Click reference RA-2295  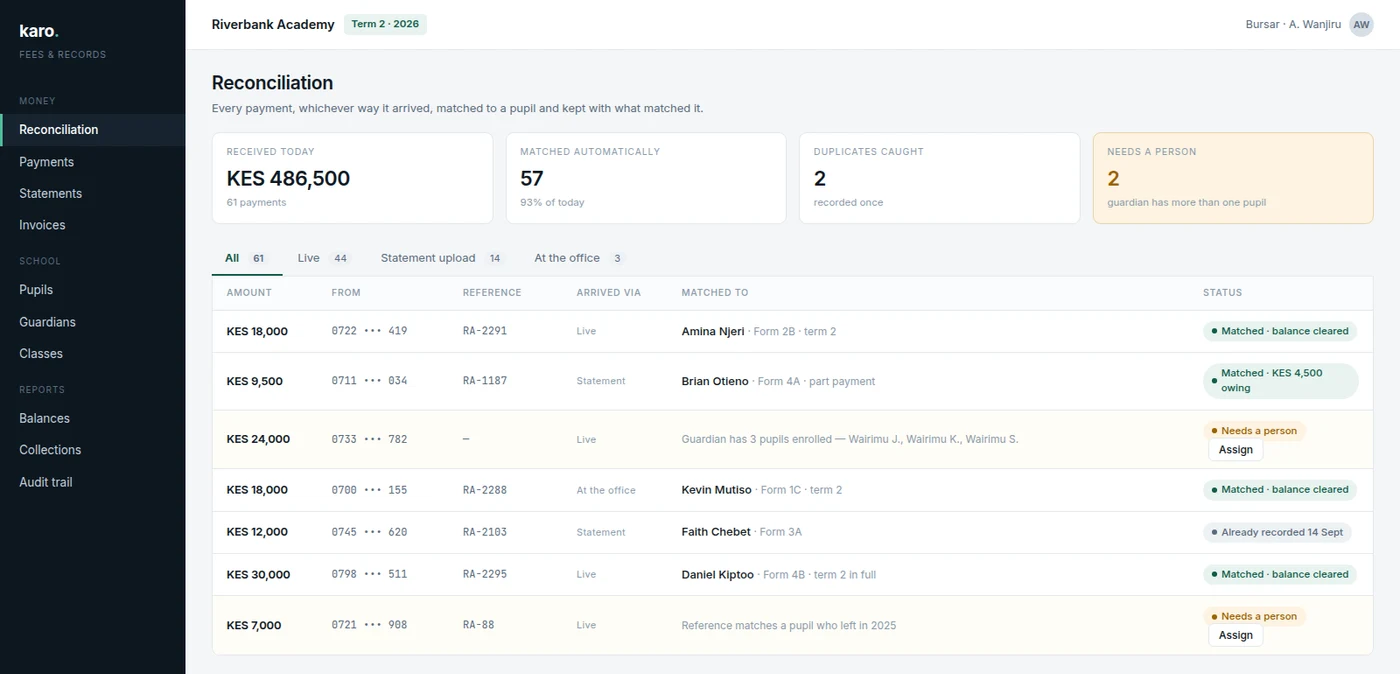click(485, 574)
